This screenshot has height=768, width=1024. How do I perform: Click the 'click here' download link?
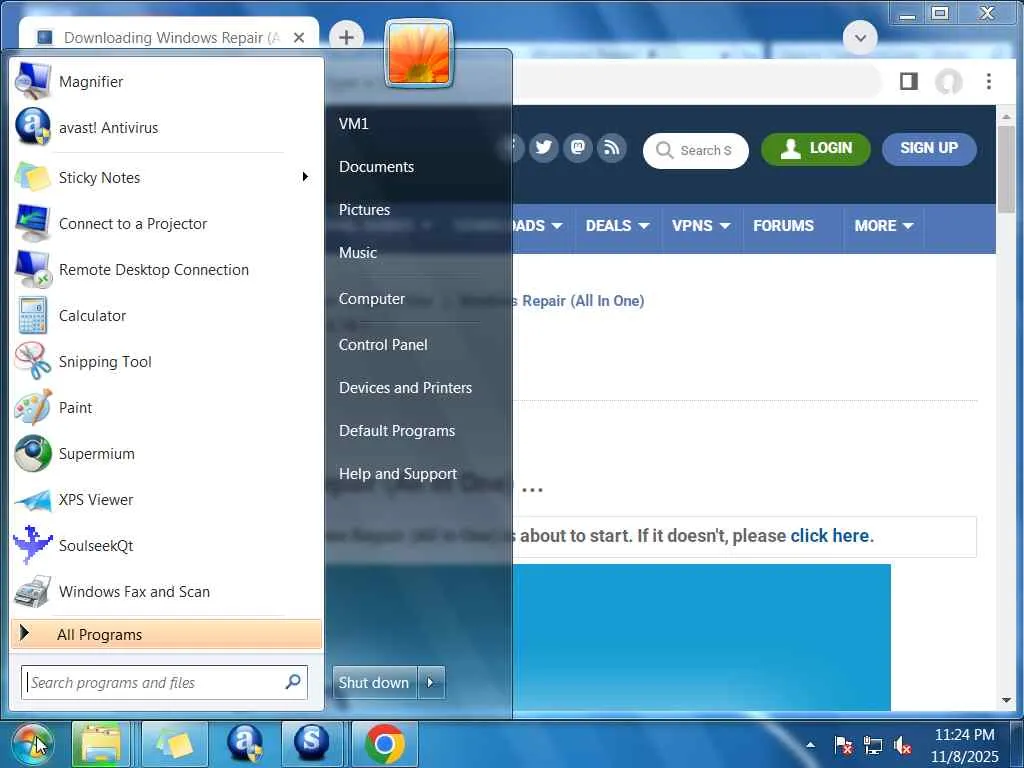pos(829,536)
